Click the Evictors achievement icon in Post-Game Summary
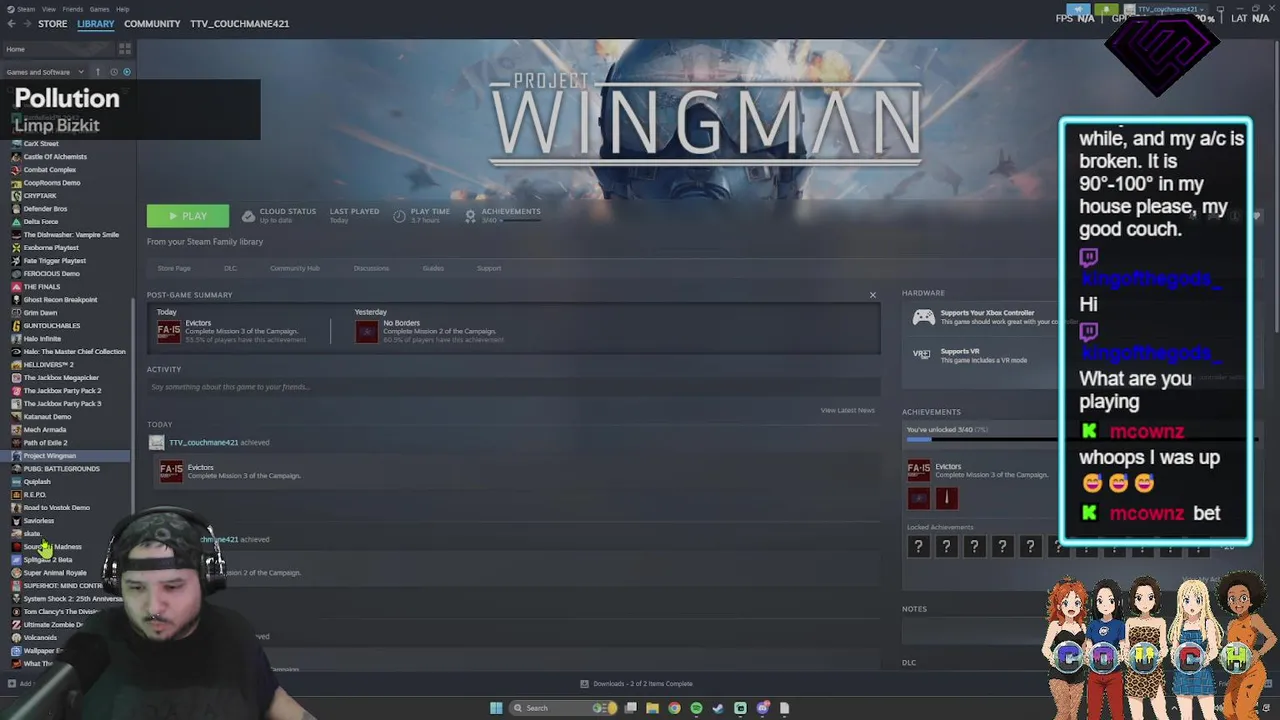 click(x=169, y=331)
